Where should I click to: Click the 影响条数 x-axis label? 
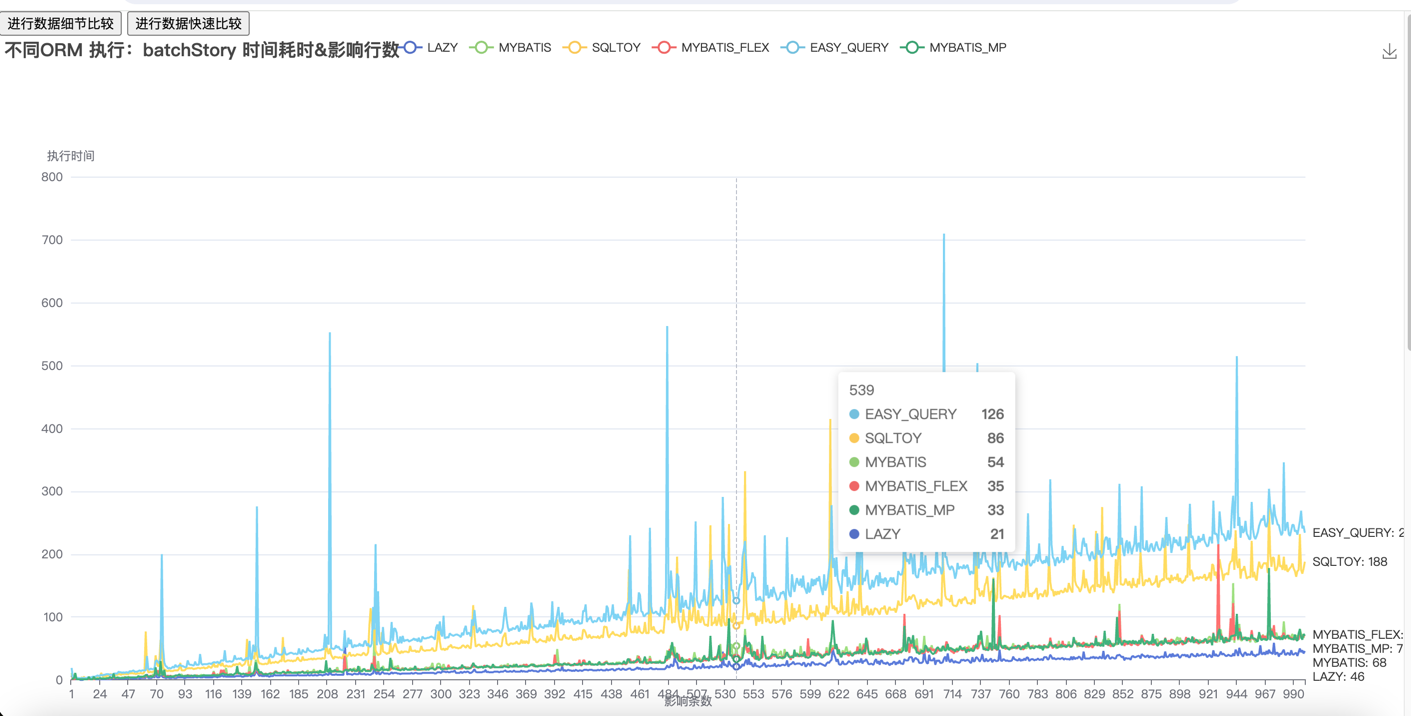click(x=688, y=702)
